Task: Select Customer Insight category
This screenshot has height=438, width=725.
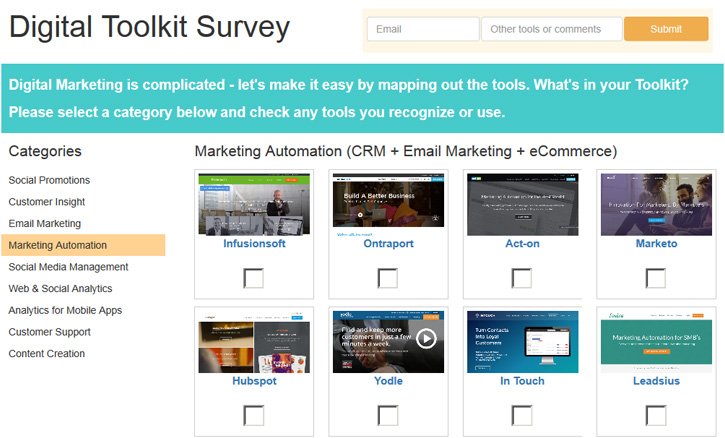Action: pyautogui.click(x=47, y=202)
